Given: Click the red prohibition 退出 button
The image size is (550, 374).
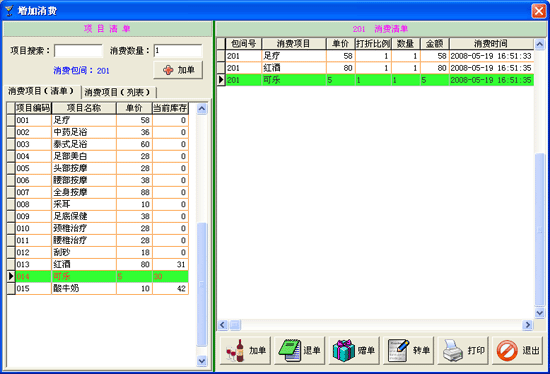Looking at the screenshot, I should (x=517, y=350).
